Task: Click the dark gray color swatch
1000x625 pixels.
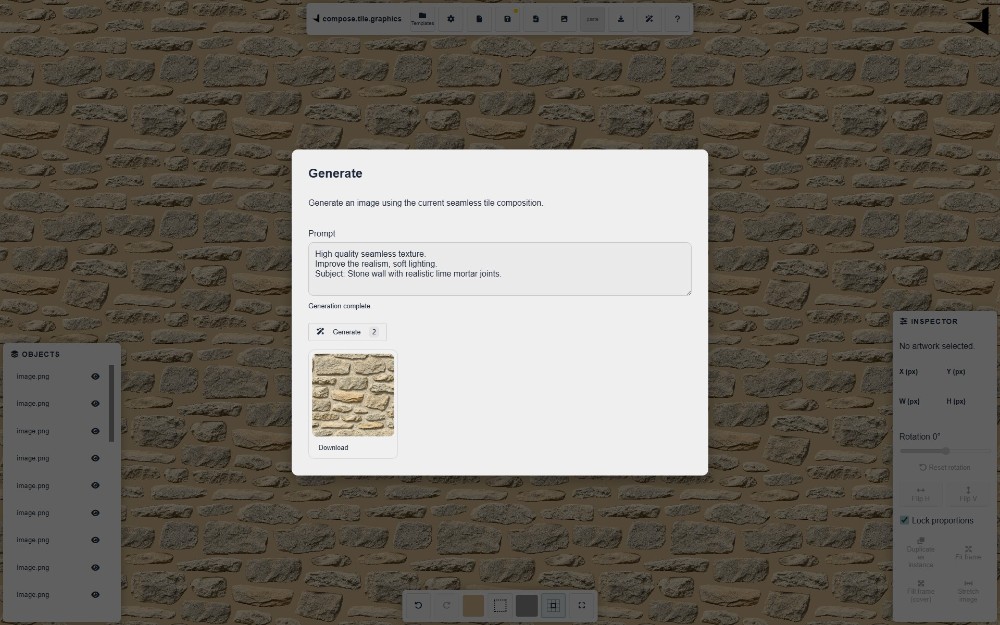Action: 527,605
